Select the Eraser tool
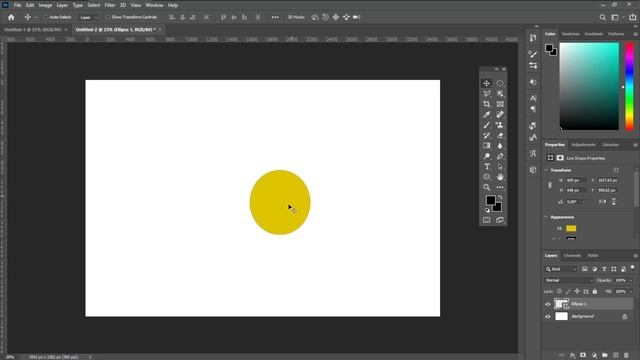Image resolution: width=640 pixels, height=360 pixels. coord(500,136)
